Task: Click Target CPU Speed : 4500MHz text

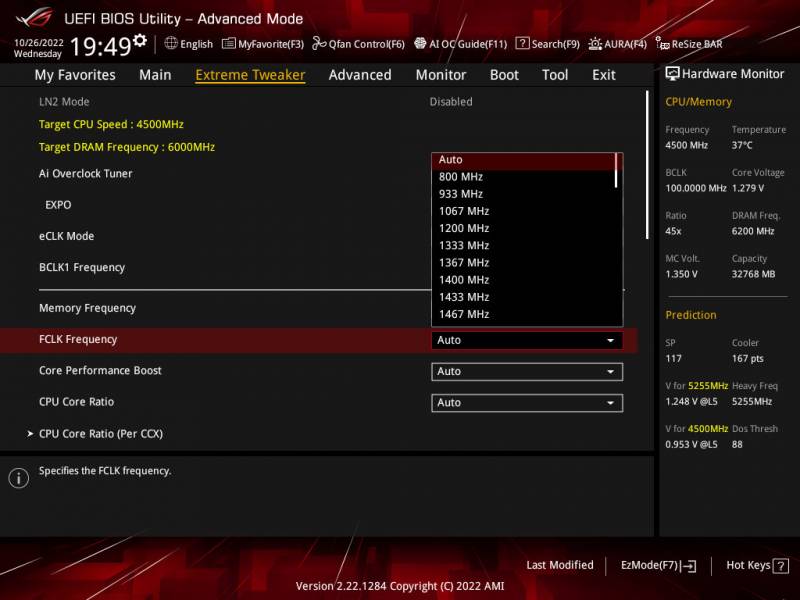Action: click(x=111, y=124)
